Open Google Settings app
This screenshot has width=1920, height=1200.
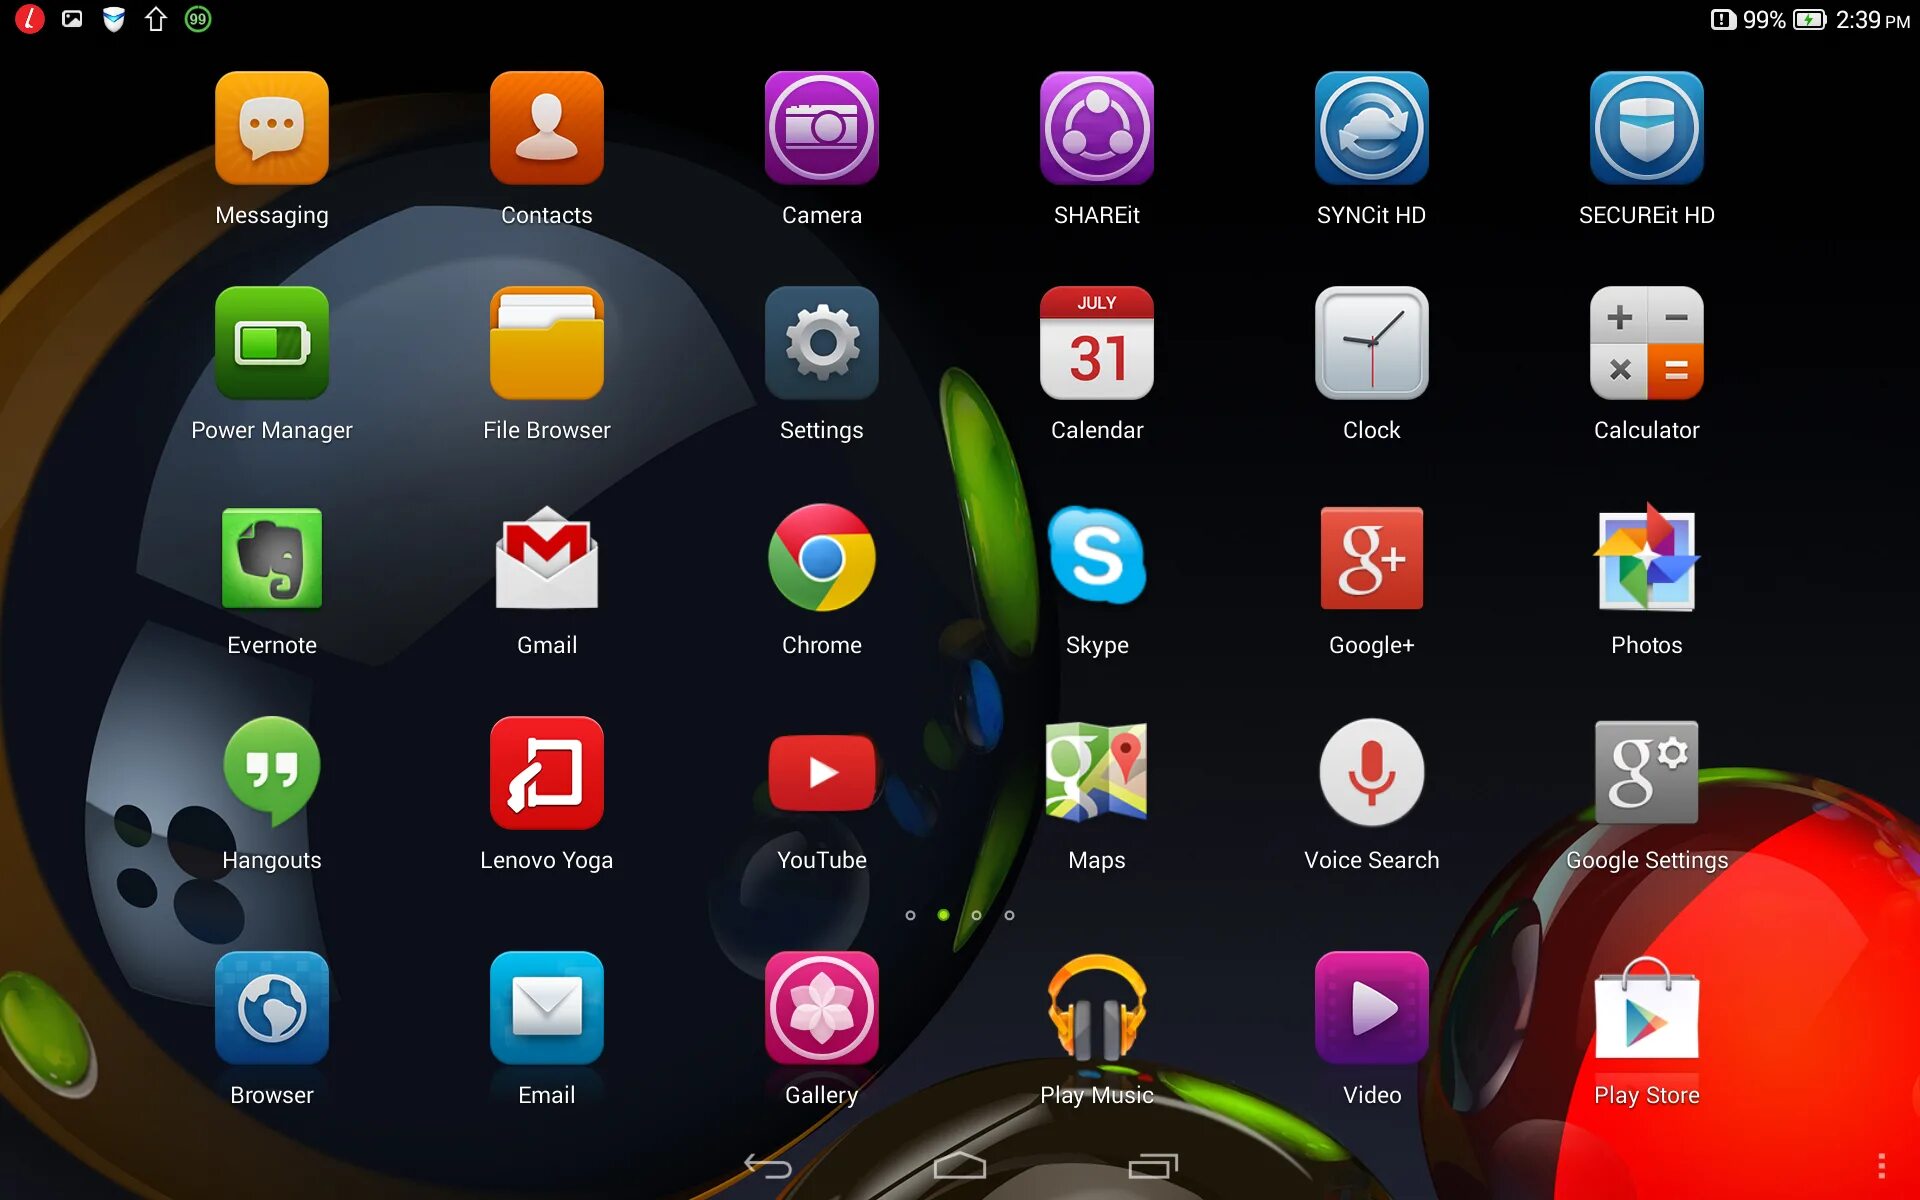(x=1646, y=773)
